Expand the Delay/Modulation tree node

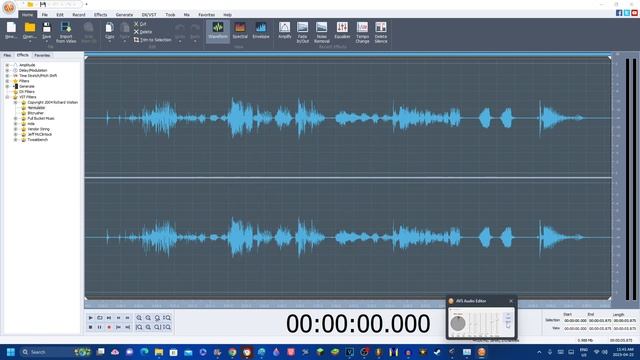click(x=7, y=70)
